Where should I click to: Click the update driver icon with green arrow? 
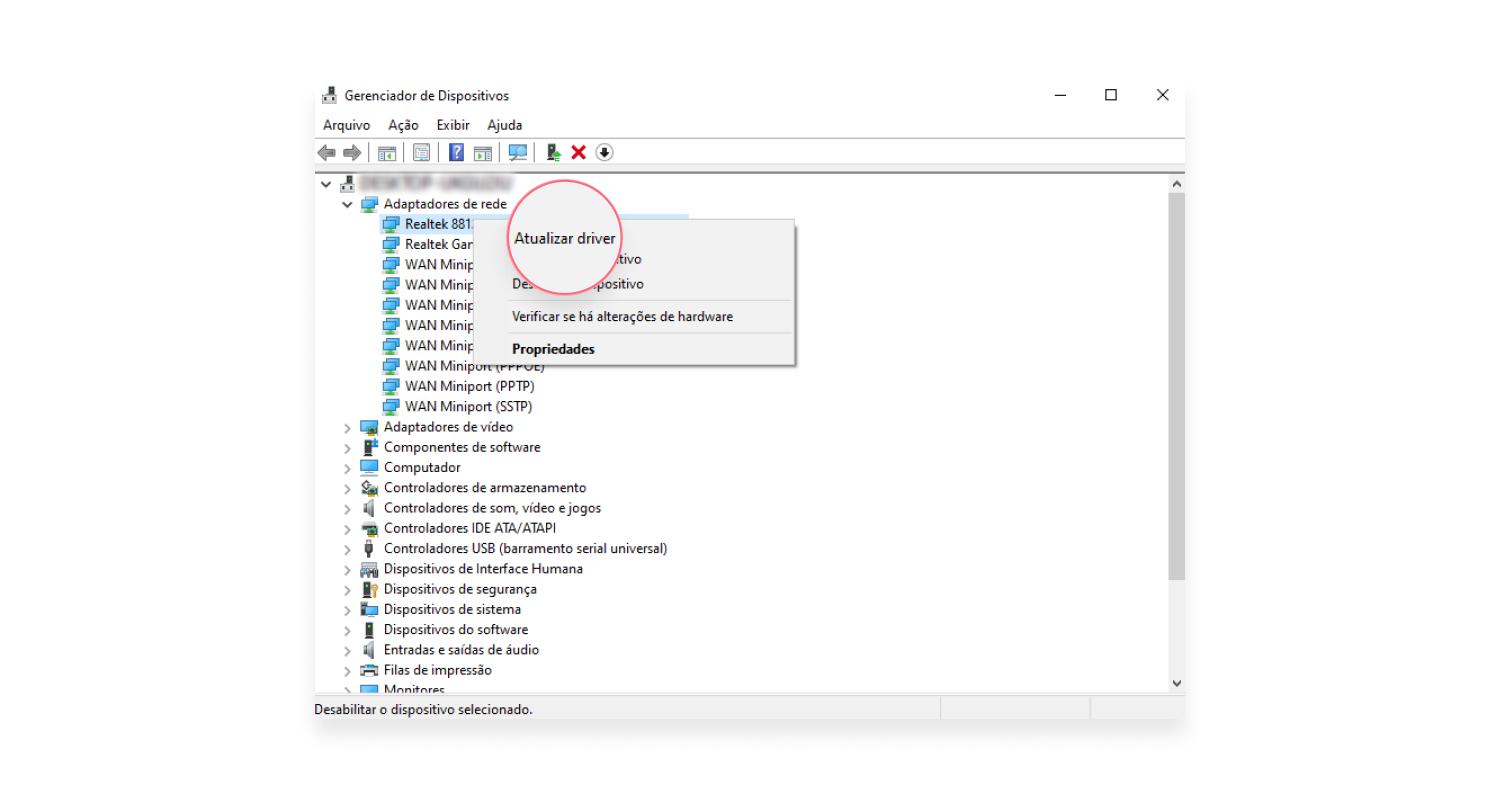click(x=554, y=152)
